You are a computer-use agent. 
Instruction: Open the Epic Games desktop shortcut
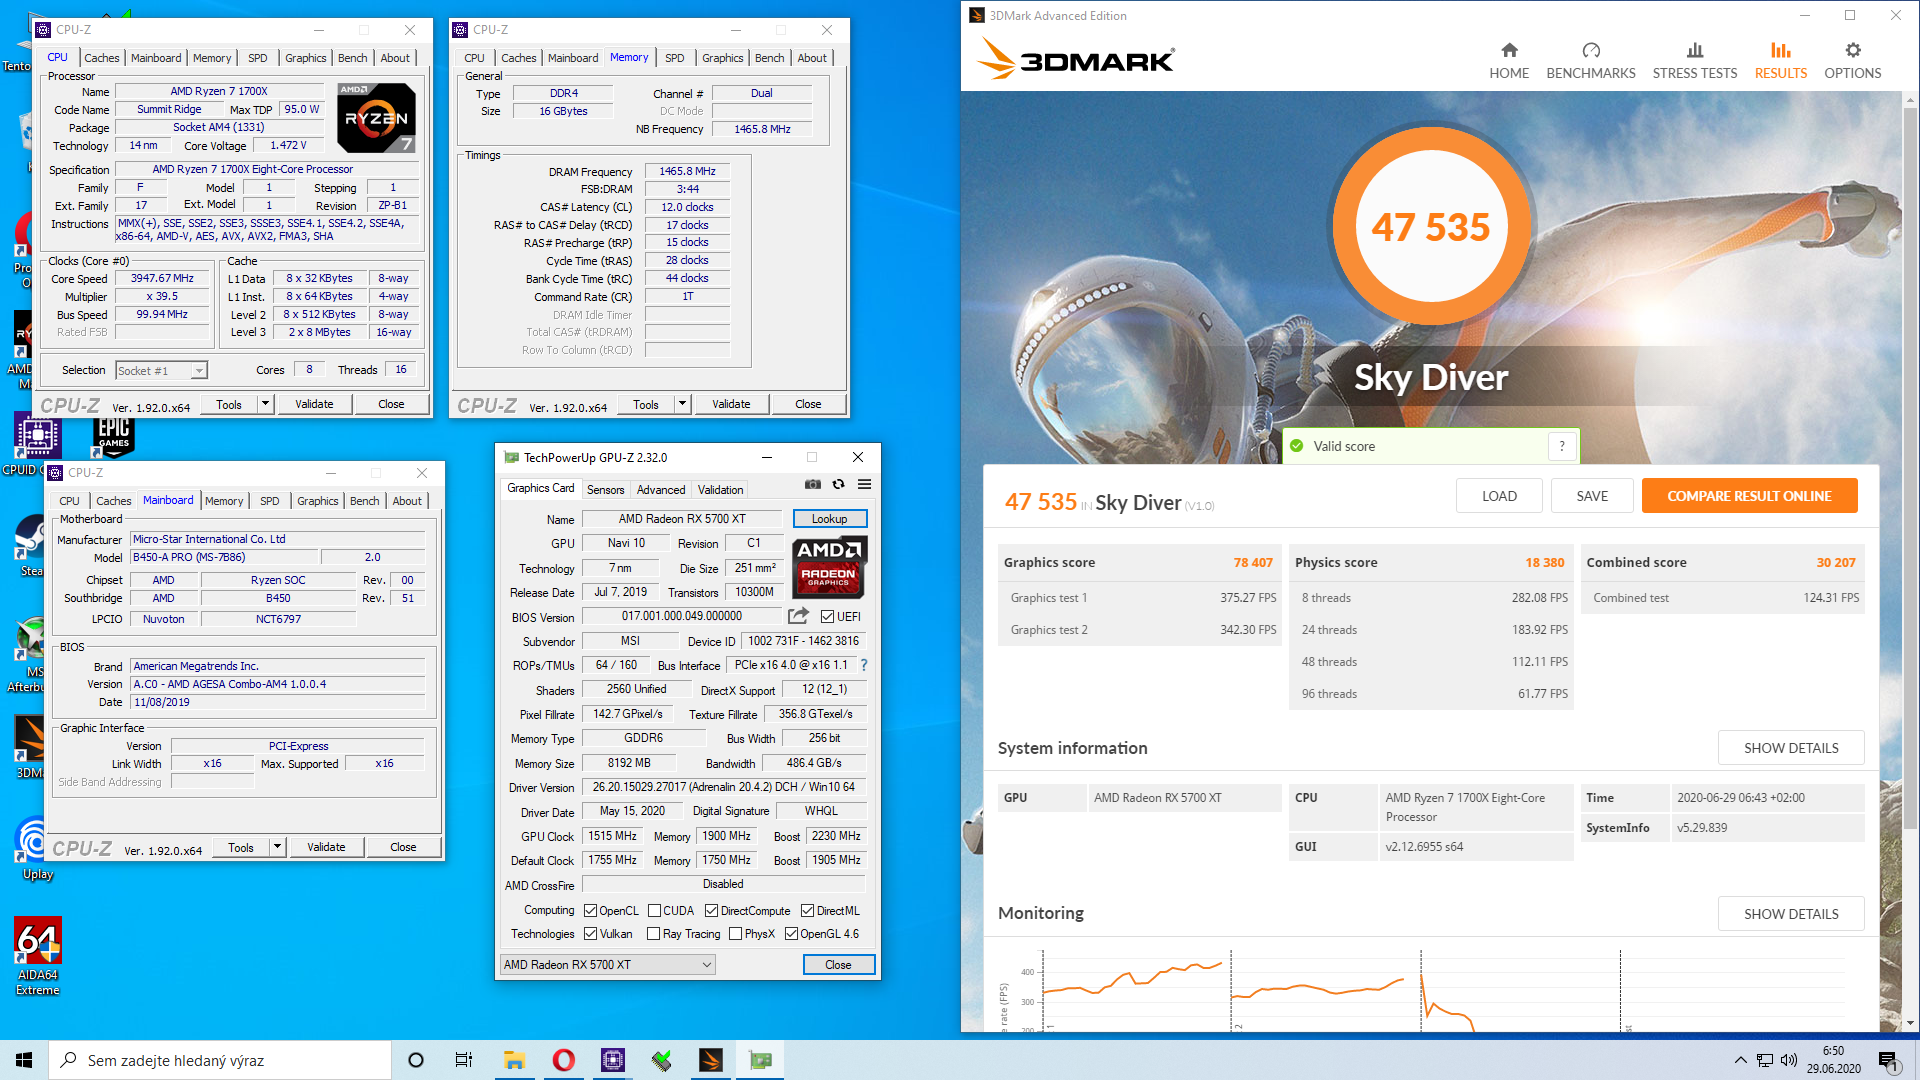114,437
